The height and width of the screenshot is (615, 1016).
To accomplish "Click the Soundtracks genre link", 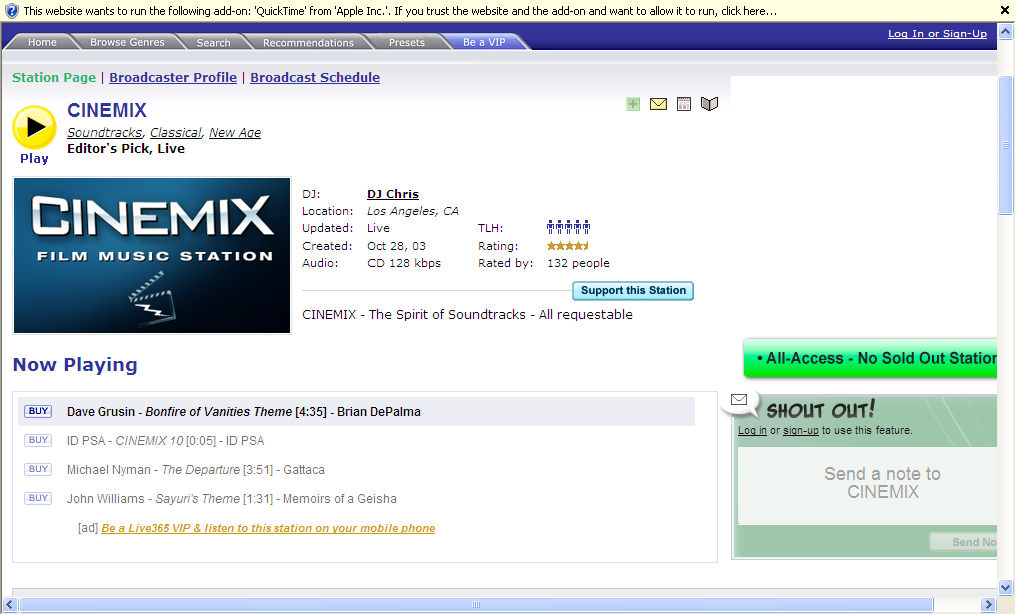I will [x=104, y=132].
